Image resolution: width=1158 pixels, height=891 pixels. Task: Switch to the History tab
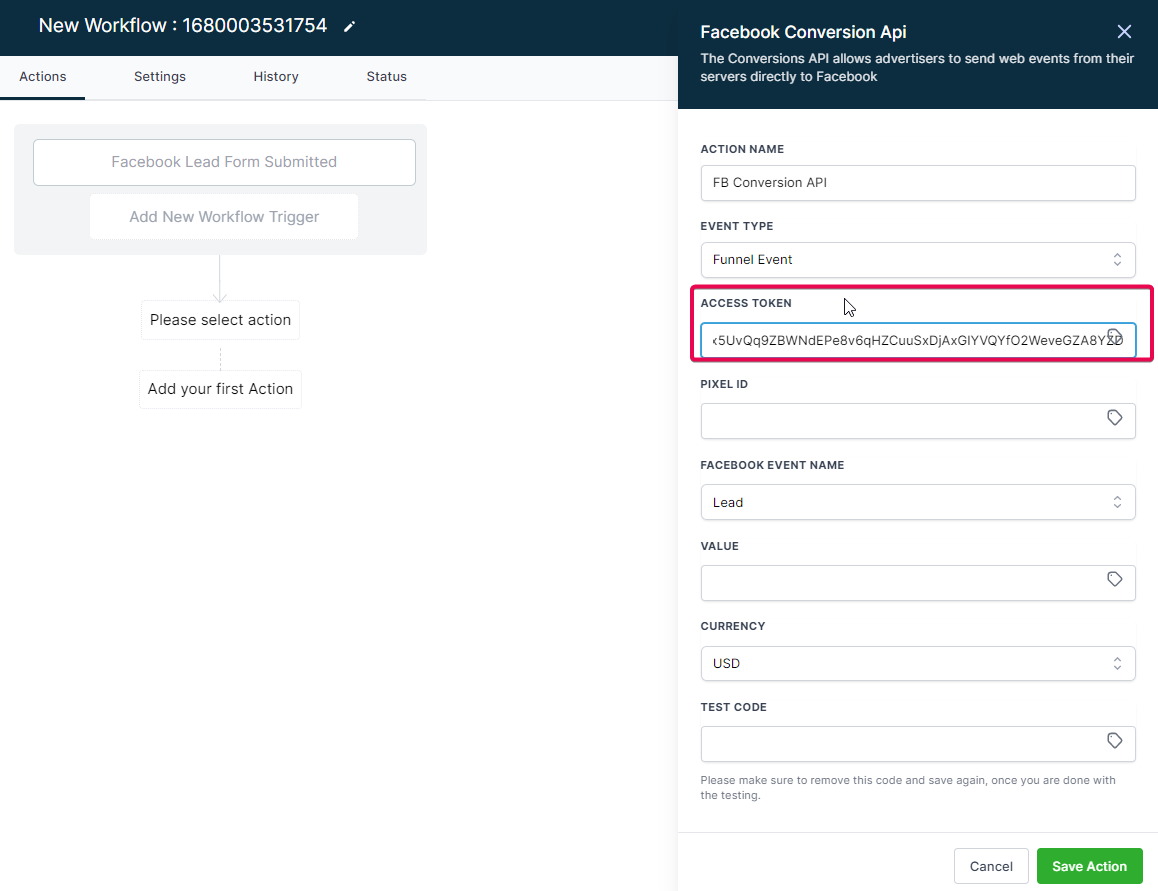coord(275,77)
